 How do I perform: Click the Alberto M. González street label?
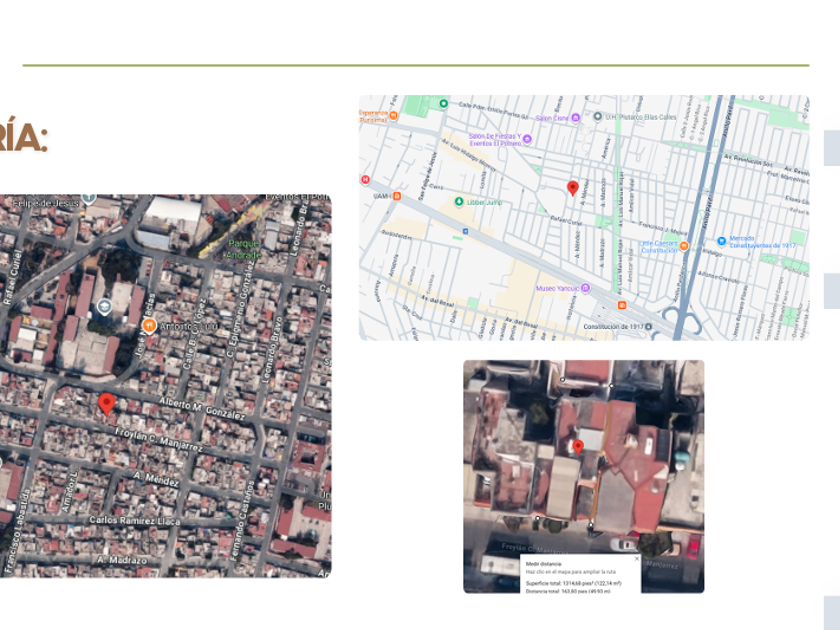(x=202, y=409)
